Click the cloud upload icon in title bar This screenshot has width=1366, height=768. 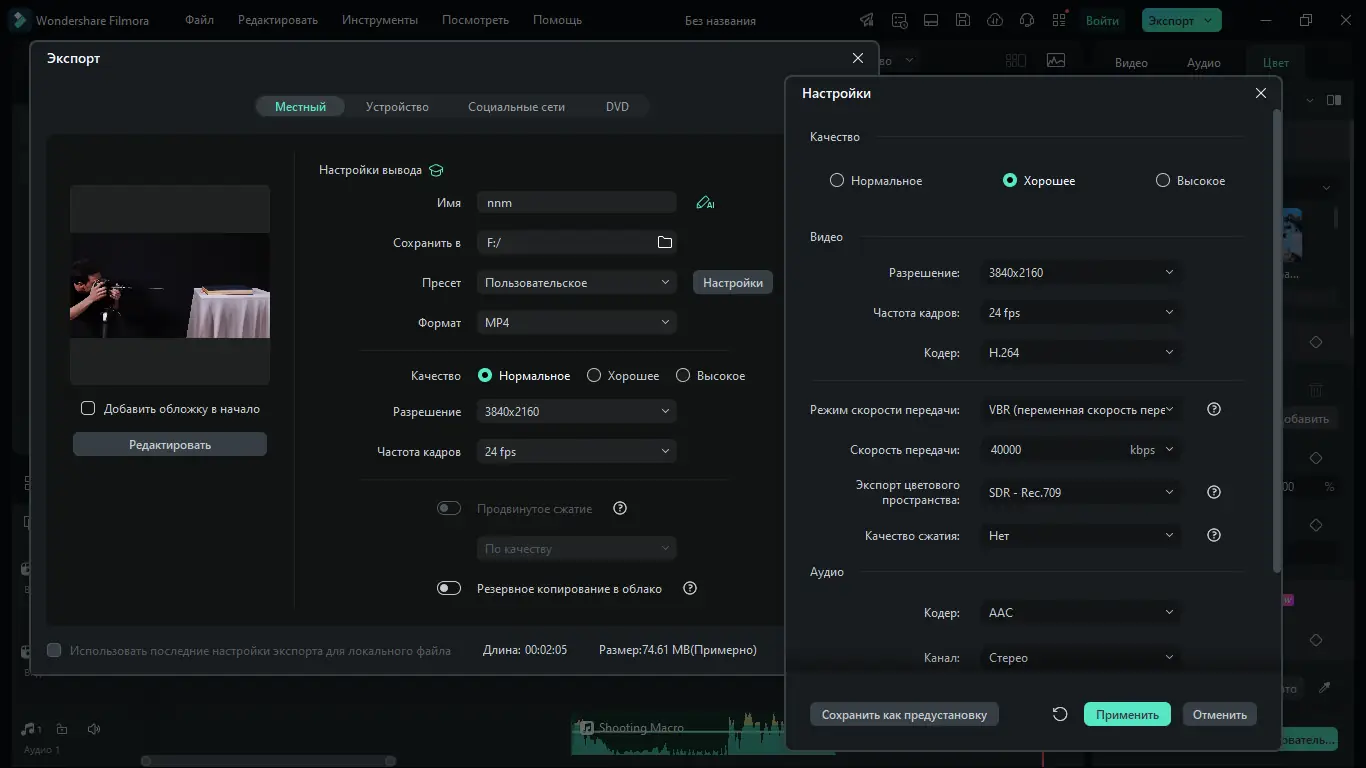click(x=994, y=20)
